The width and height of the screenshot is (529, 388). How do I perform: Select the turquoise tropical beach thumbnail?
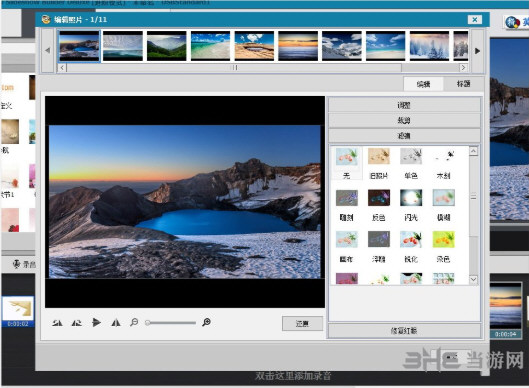tap(211, 46)
